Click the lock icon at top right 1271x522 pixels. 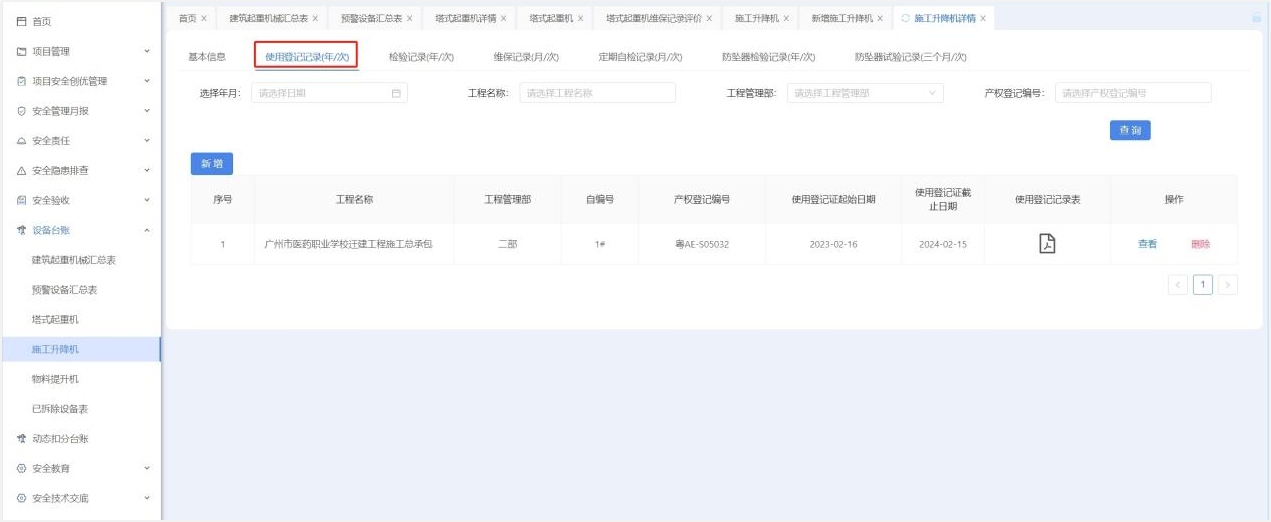pos(1256,18)
